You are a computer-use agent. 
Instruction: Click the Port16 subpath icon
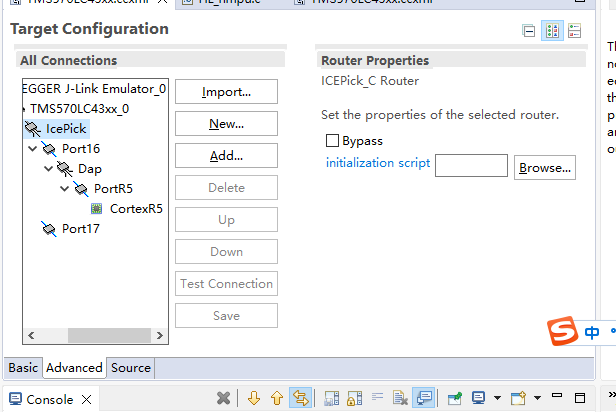point(49,149)
